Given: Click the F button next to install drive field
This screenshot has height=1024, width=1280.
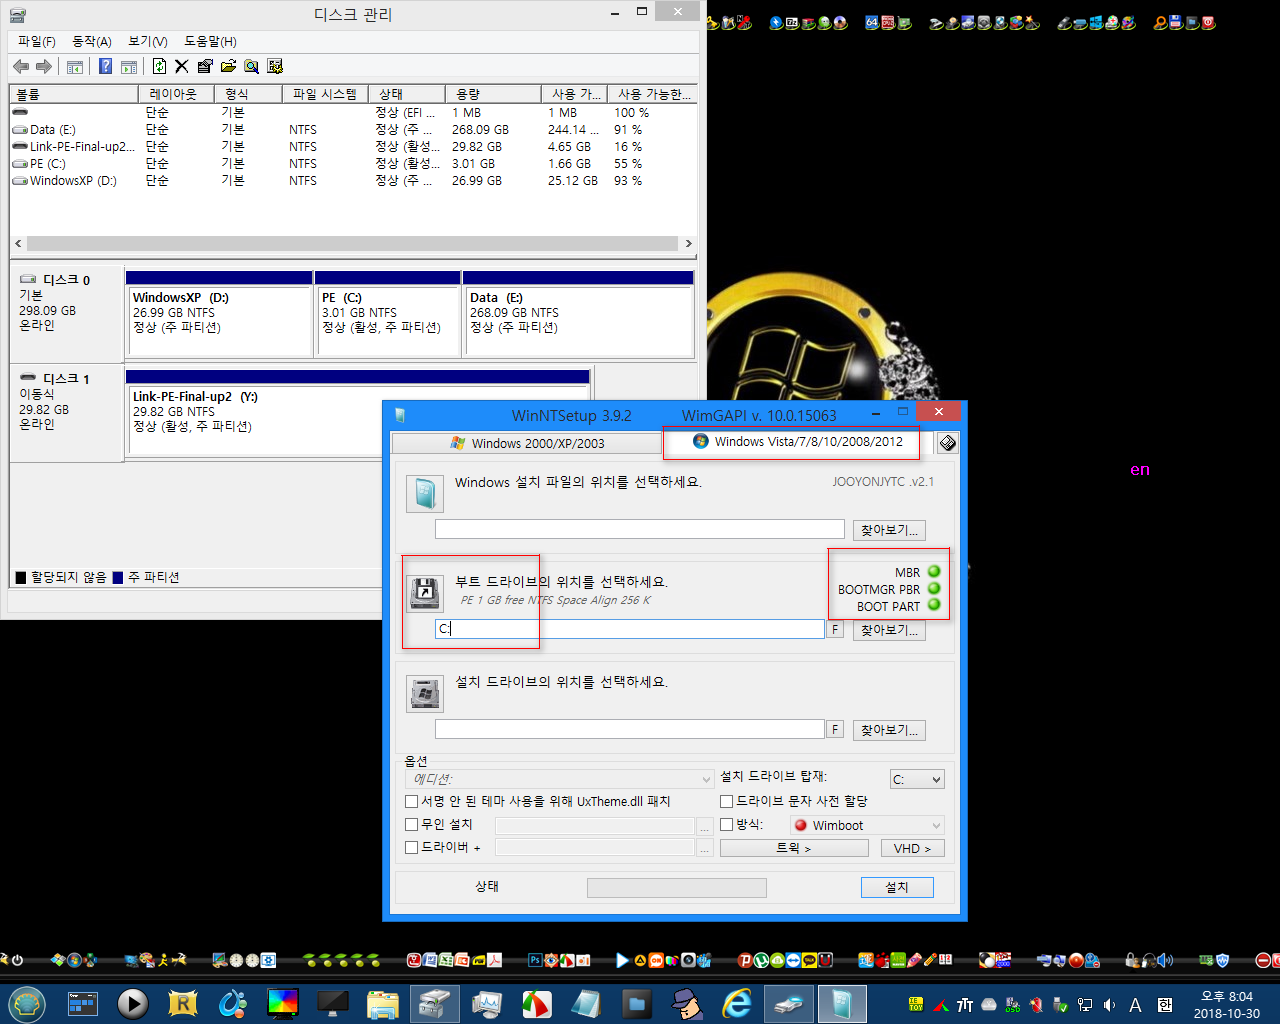Looking at the screenshot, I should 835,729.
